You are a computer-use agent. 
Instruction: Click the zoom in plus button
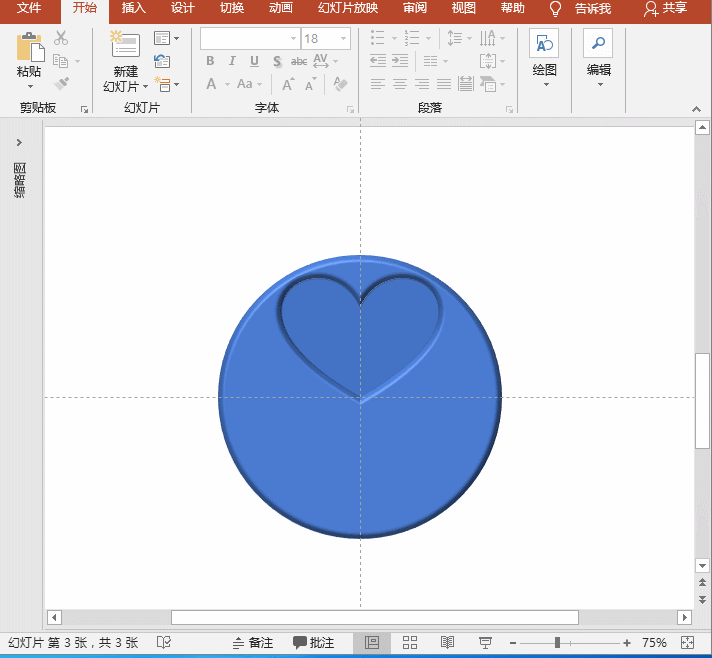(627, 643)
